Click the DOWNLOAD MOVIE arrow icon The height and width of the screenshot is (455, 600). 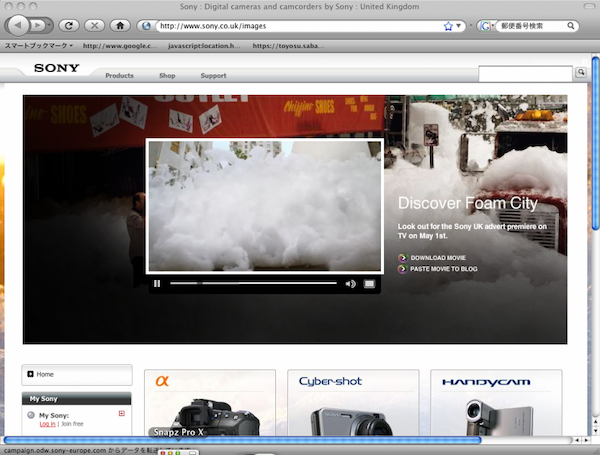[x=402, y=258]
